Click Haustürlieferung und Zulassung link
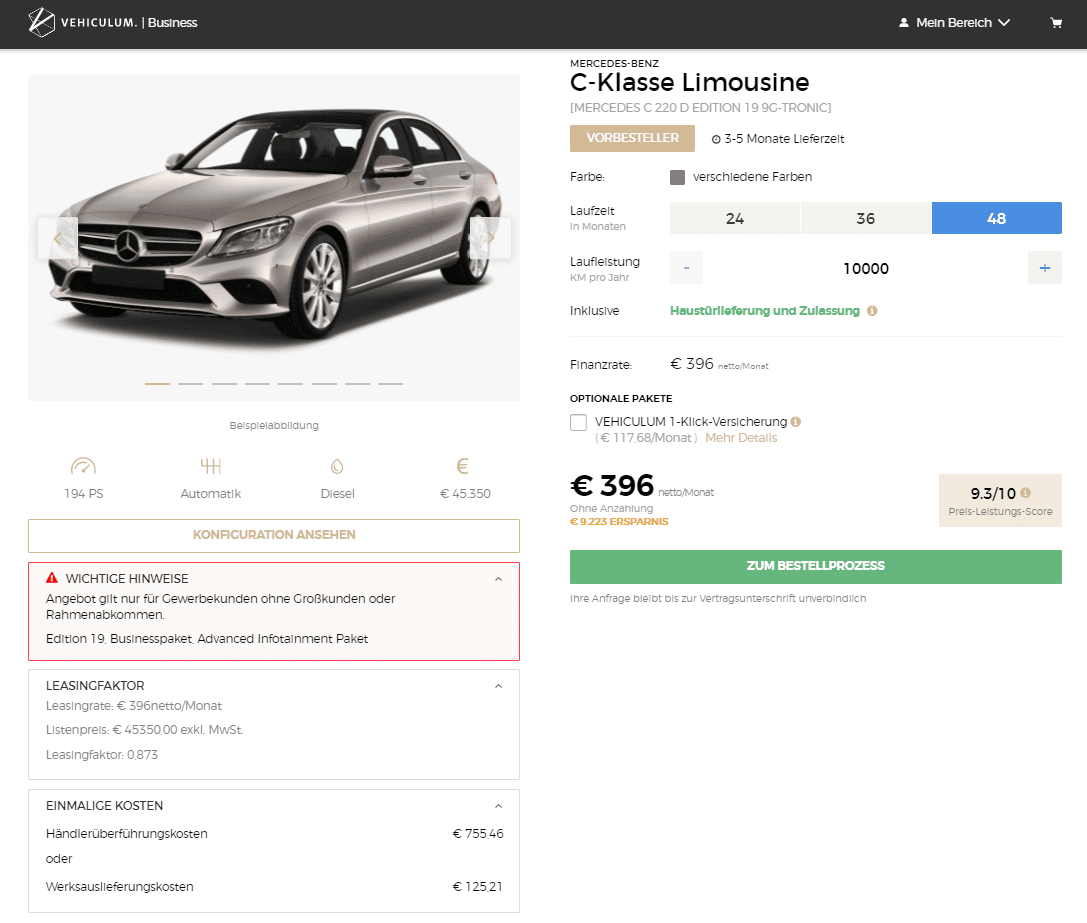 tap(765, 311)
